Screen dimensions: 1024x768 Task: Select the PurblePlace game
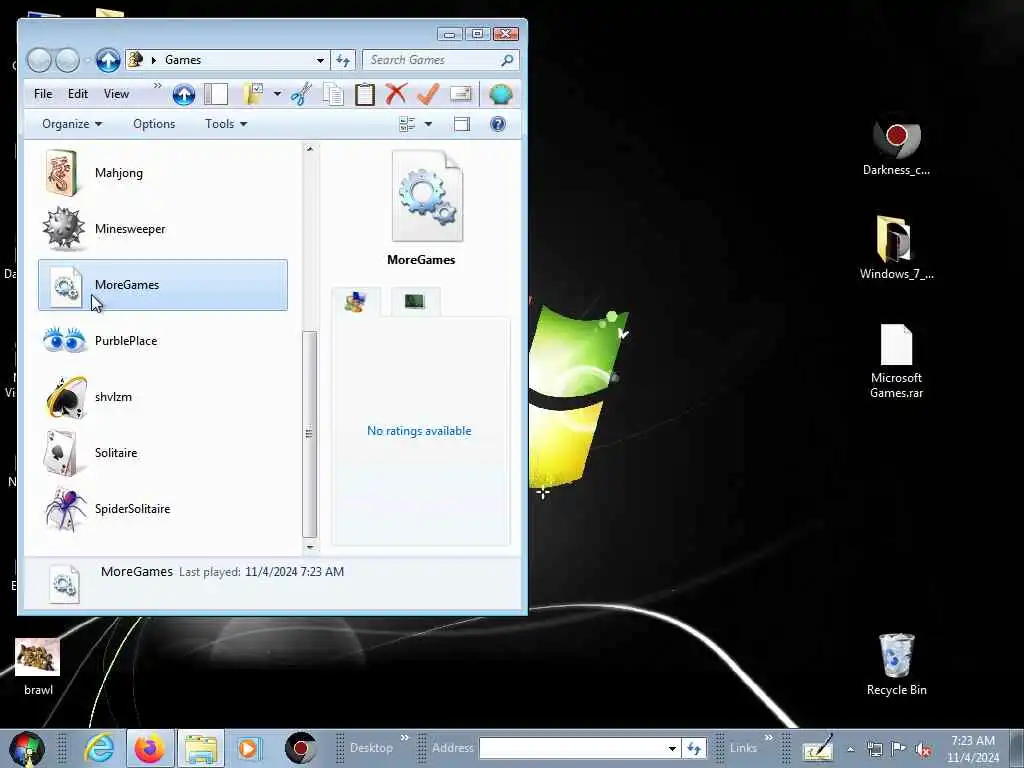[x=163, y=341]
